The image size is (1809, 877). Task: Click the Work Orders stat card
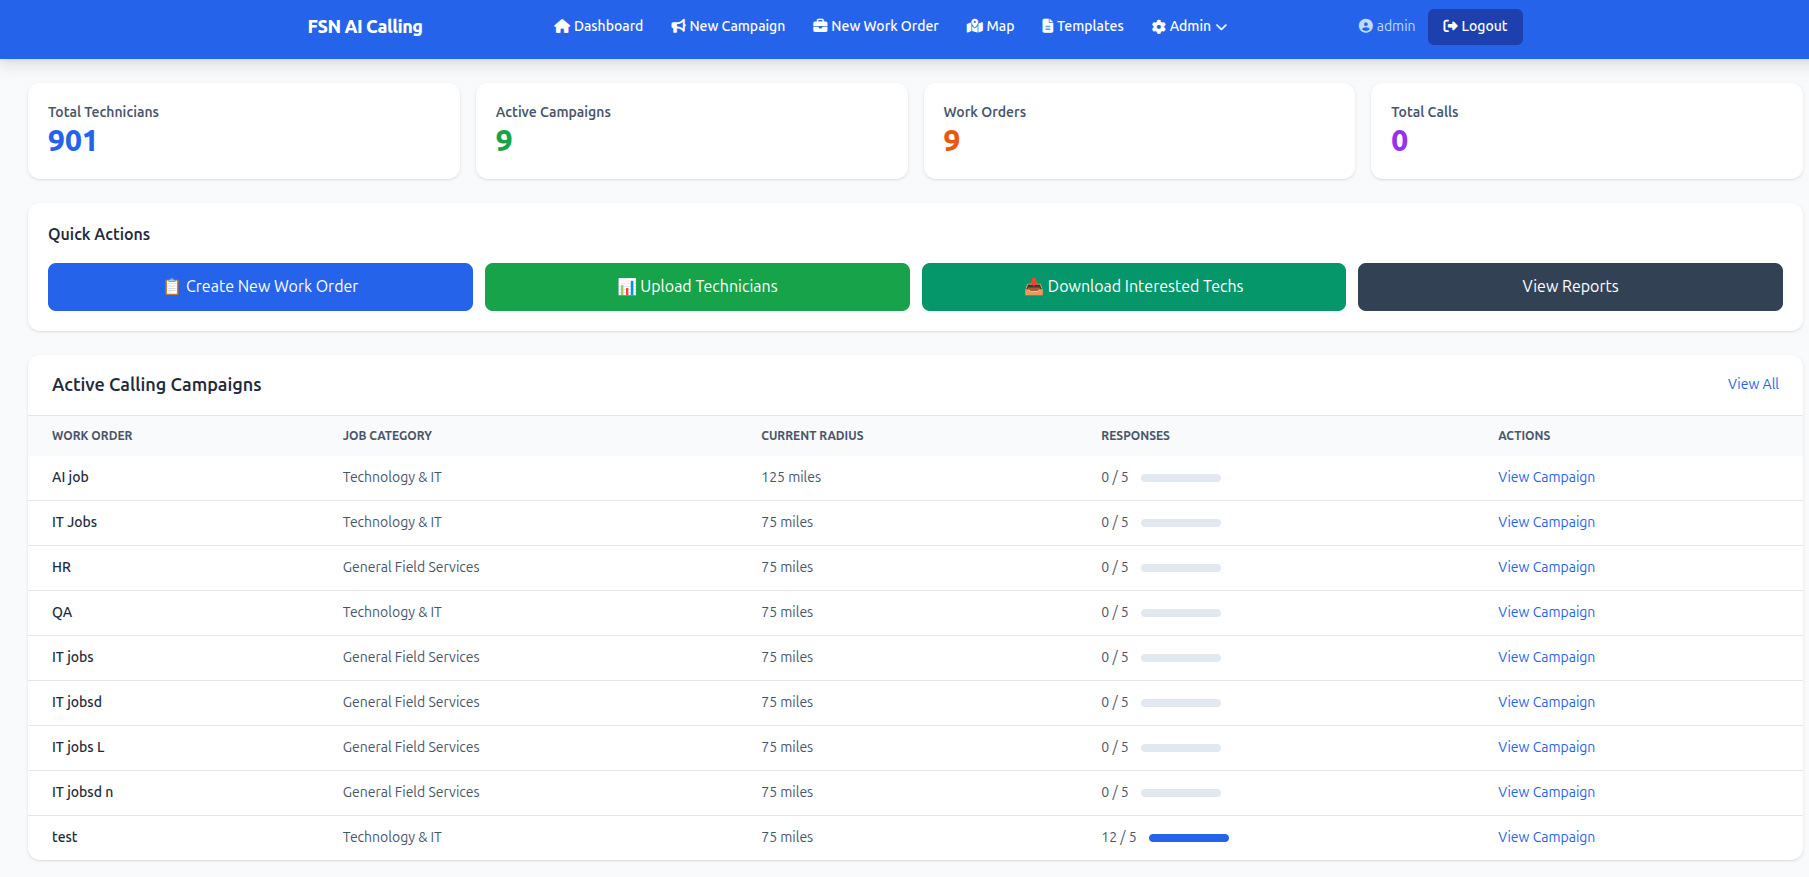1139,131
